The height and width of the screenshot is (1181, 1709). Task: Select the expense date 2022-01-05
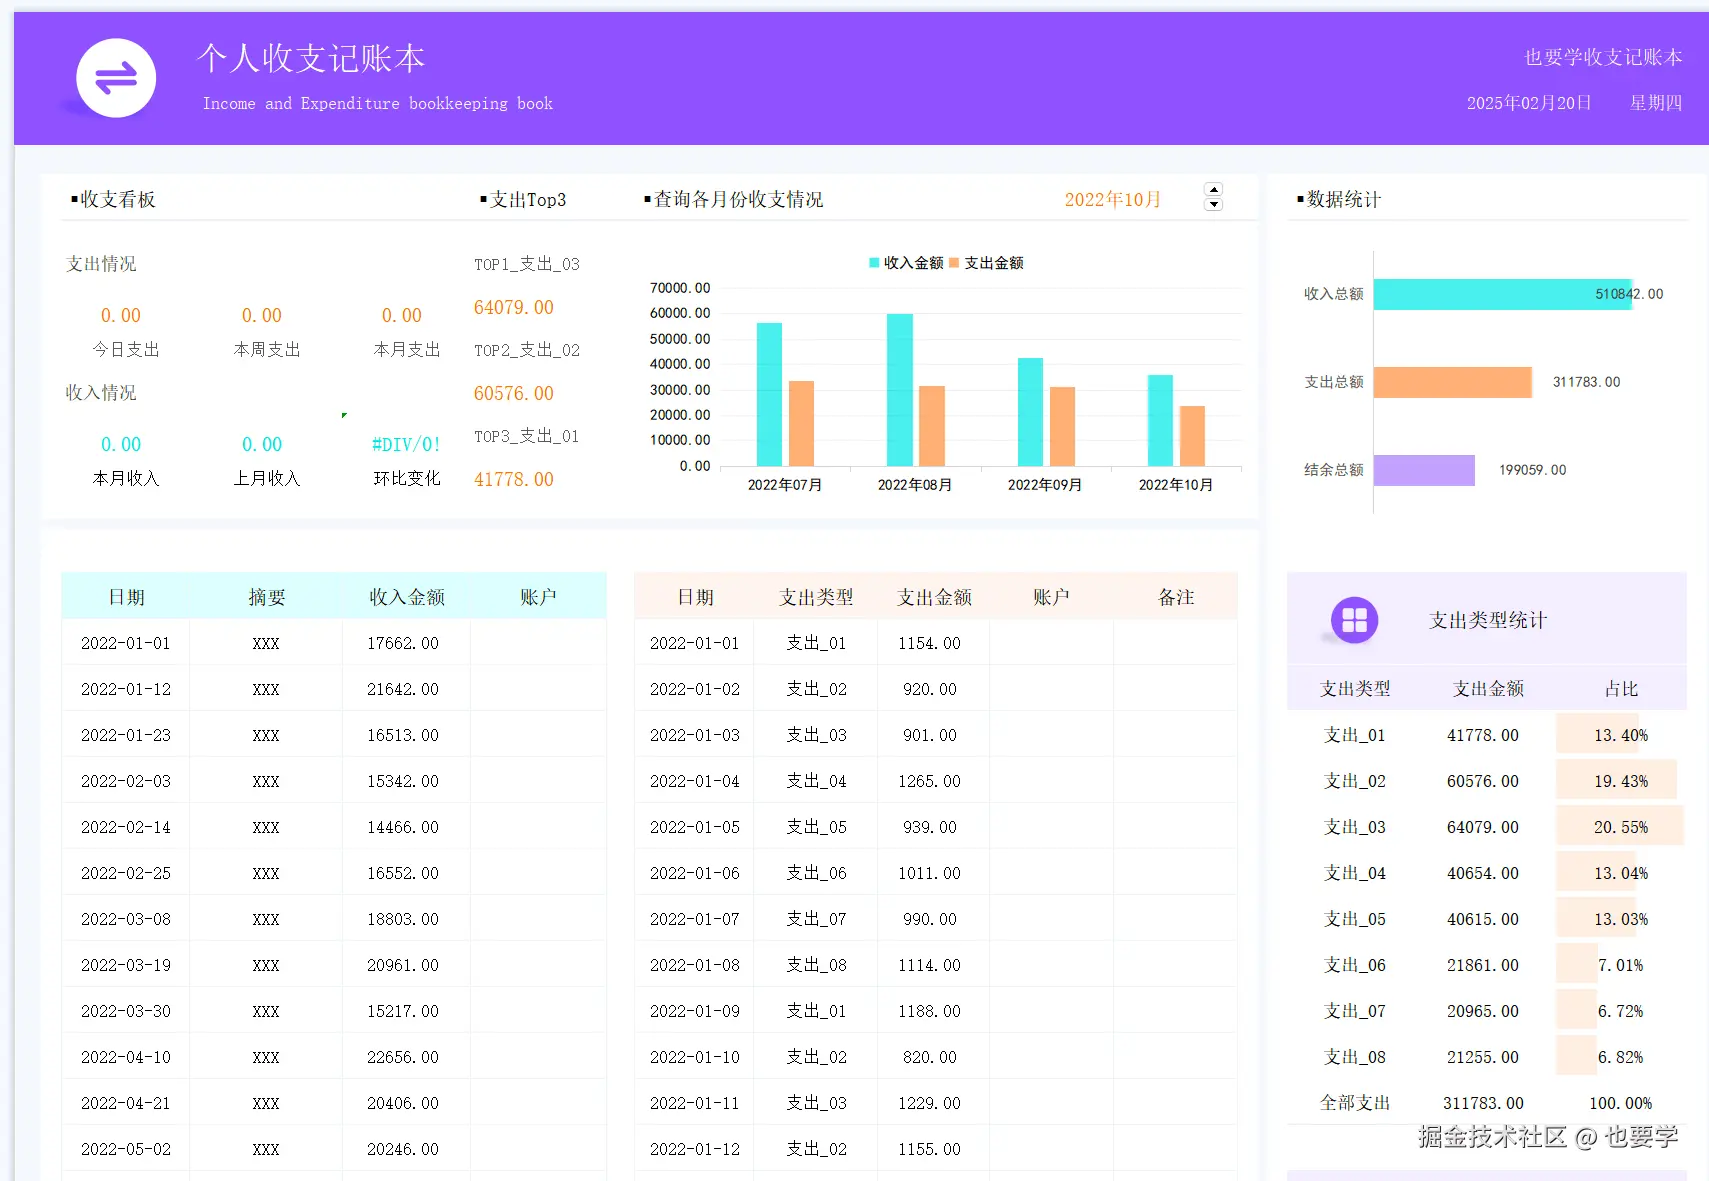pyautogui.click(x=695, y=827)
